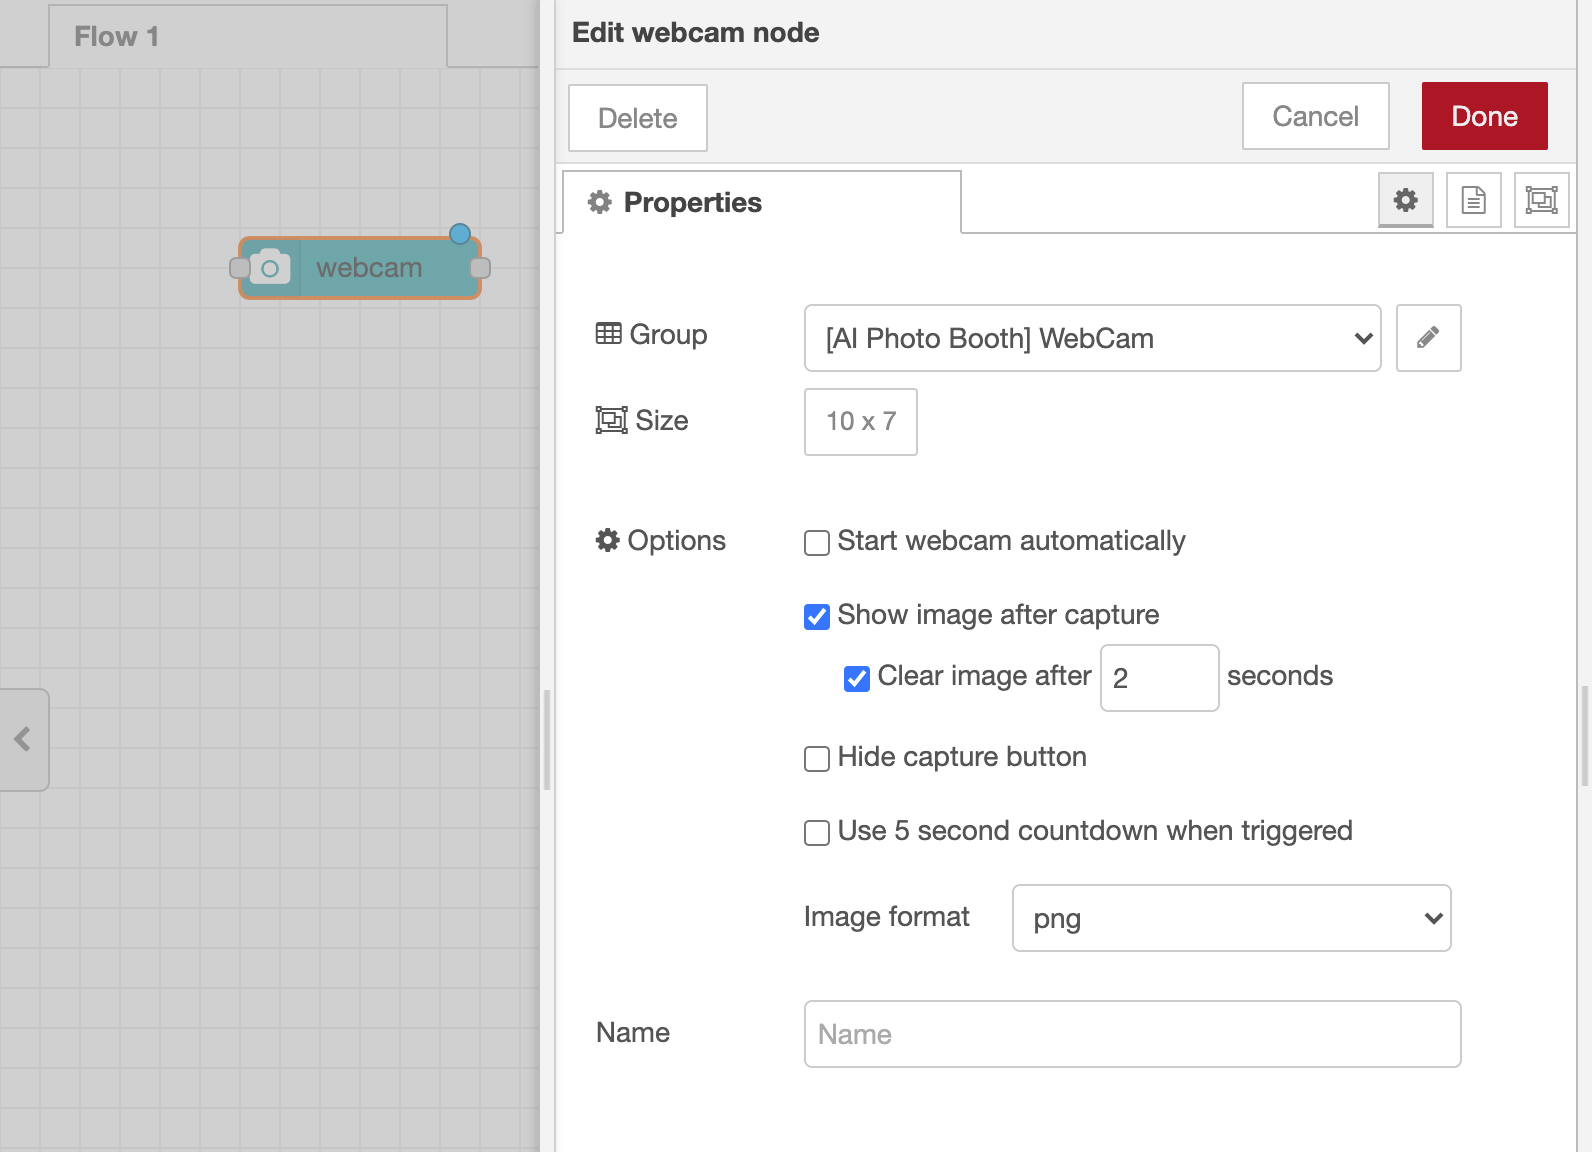Click the webcam node camera icon
The height and width of the screenshot is (1152, 1592).
point(270,268)
